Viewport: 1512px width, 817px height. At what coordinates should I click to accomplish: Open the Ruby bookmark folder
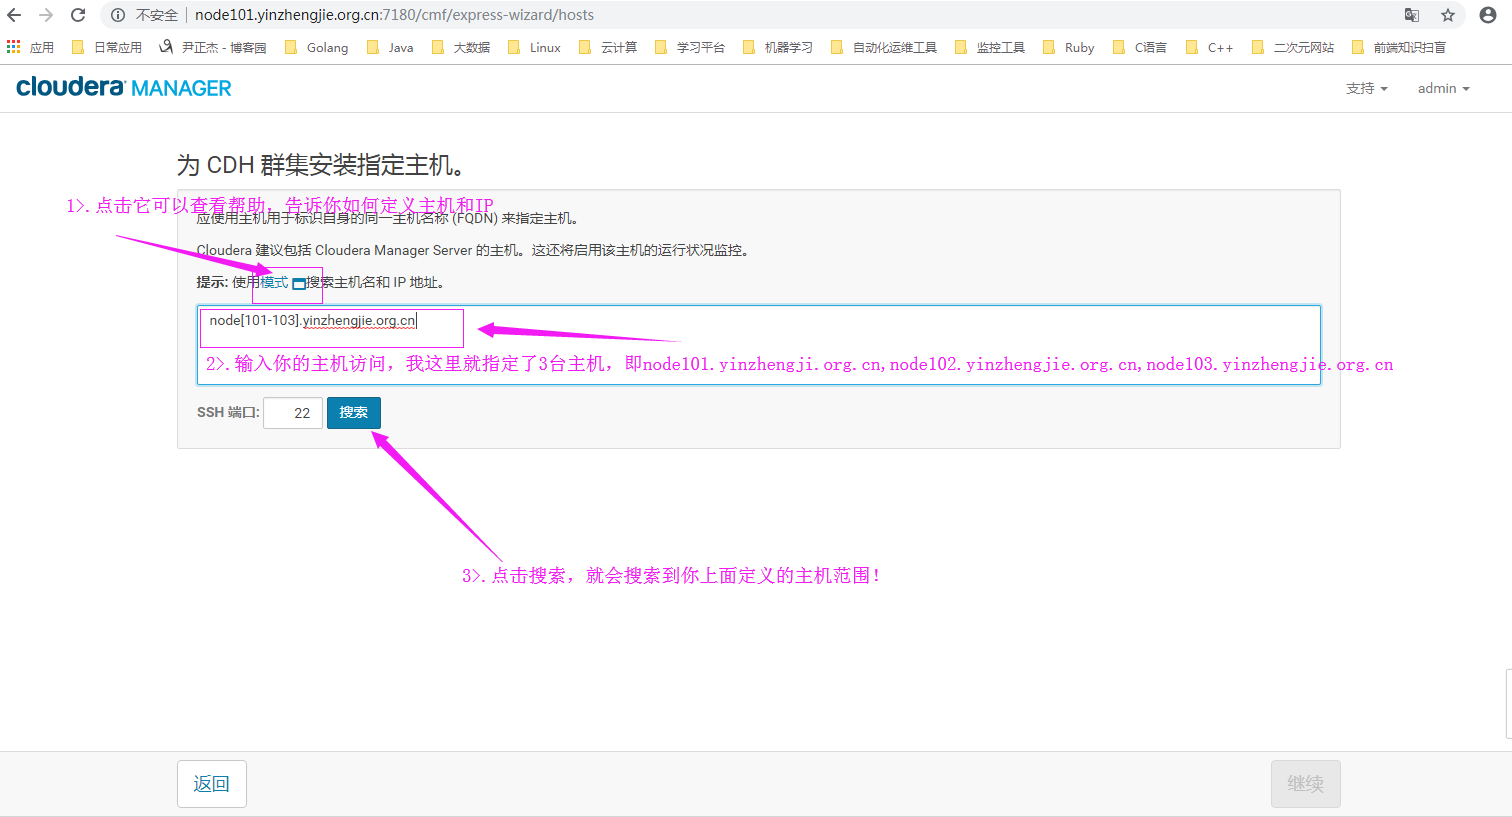pyautogui.click(x=1069, y=47)
